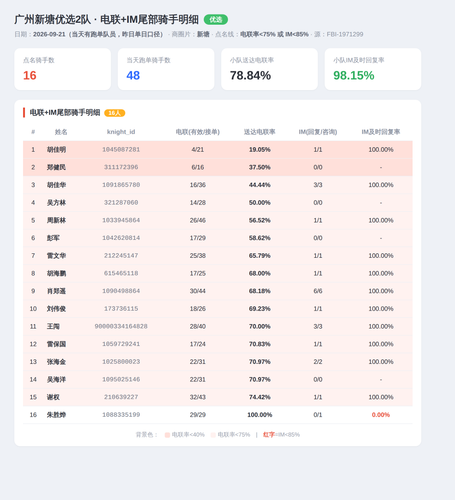
Task: Click the 44.44% 送达电联率 cell
Action: [x=260, y=185]
